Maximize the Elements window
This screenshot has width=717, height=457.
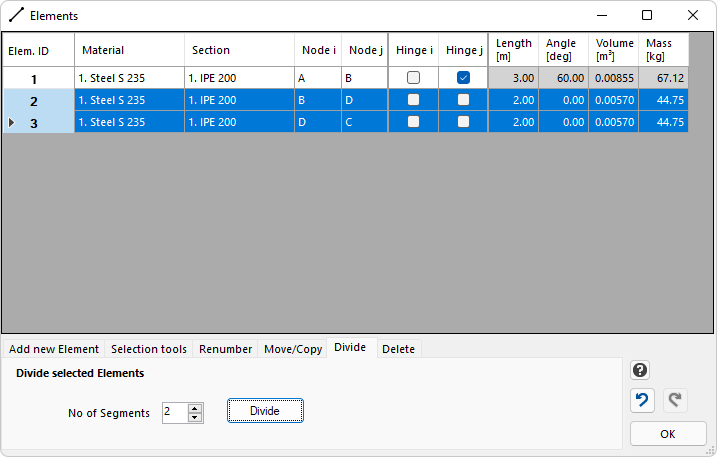click(x=647, y=15)
